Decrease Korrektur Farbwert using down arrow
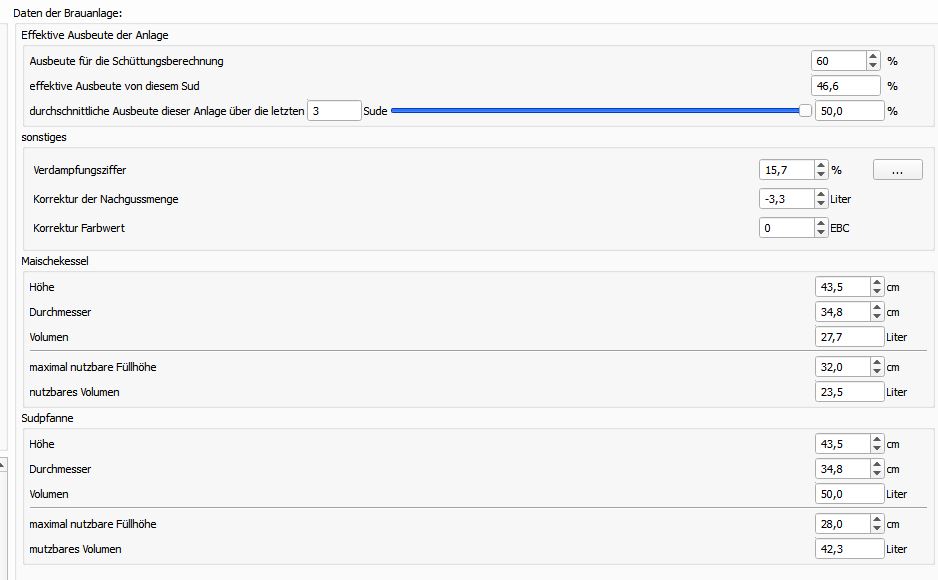Image resolution: width=938 pixels, height=580 pixels. click(822, 233)
